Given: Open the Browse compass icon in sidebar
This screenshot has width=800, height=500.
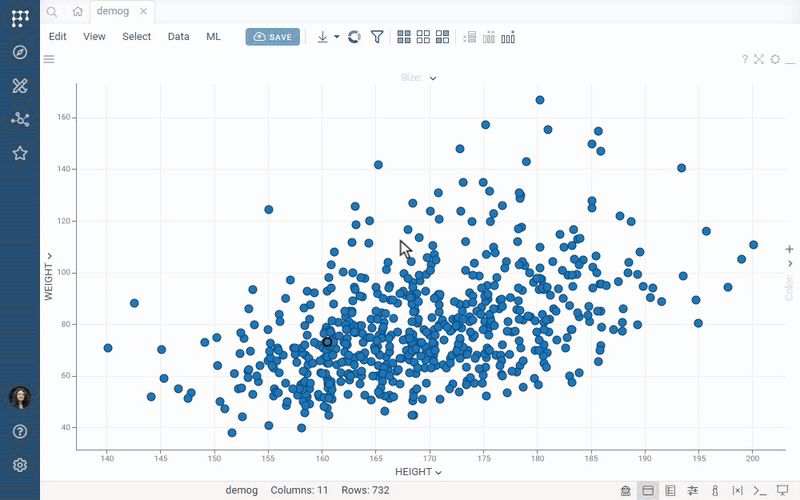Looking at the screenshot, I should click(x=20, y=52).
